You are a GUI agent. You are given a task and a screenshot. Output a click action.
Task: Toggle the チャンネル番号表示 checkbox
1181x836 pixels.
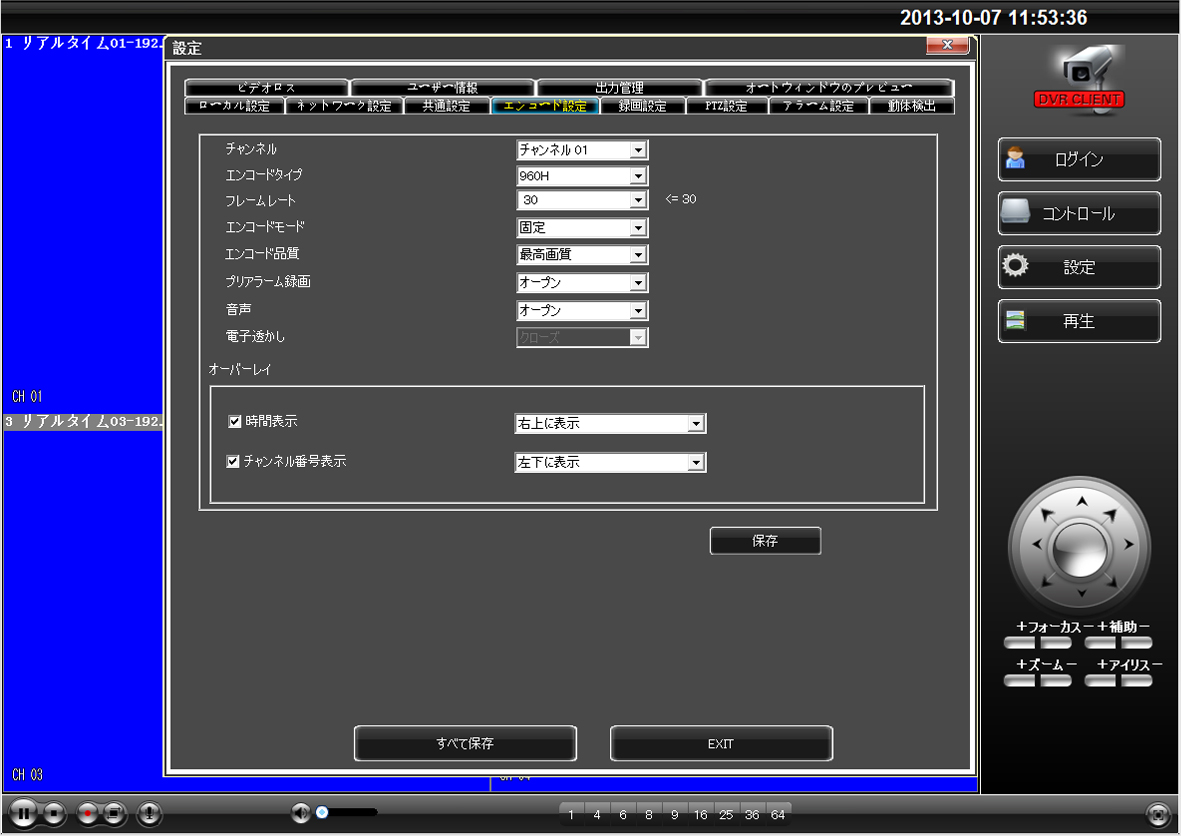(235, 462)
